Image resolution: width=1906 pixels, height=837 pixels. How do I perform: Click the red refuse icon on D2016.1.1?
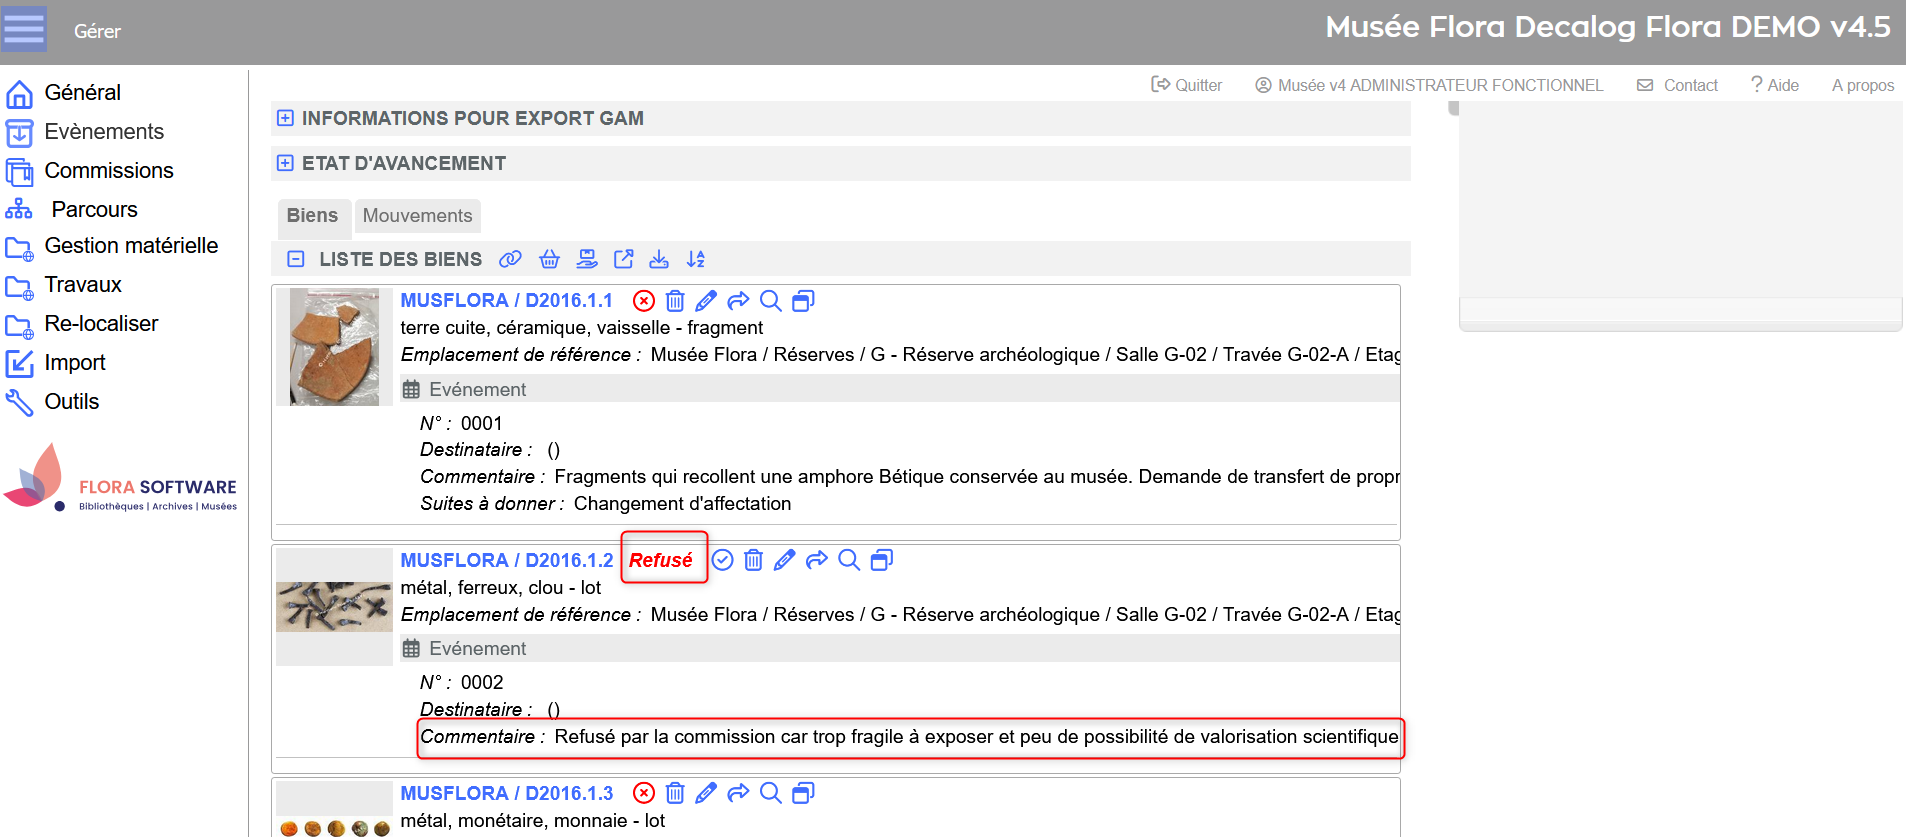pyautogui.click(x=644, y=301)
